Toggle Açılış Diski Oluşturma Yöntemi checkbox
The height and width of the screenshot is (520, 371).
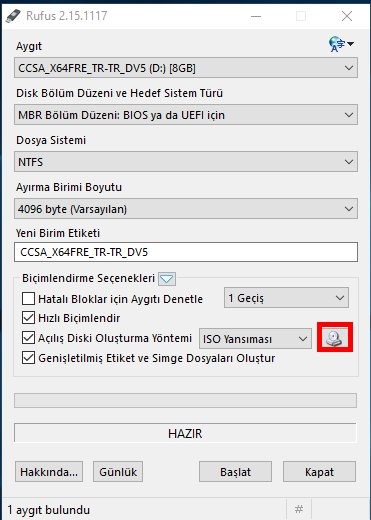pyautogui.click(x=28, y=338)
